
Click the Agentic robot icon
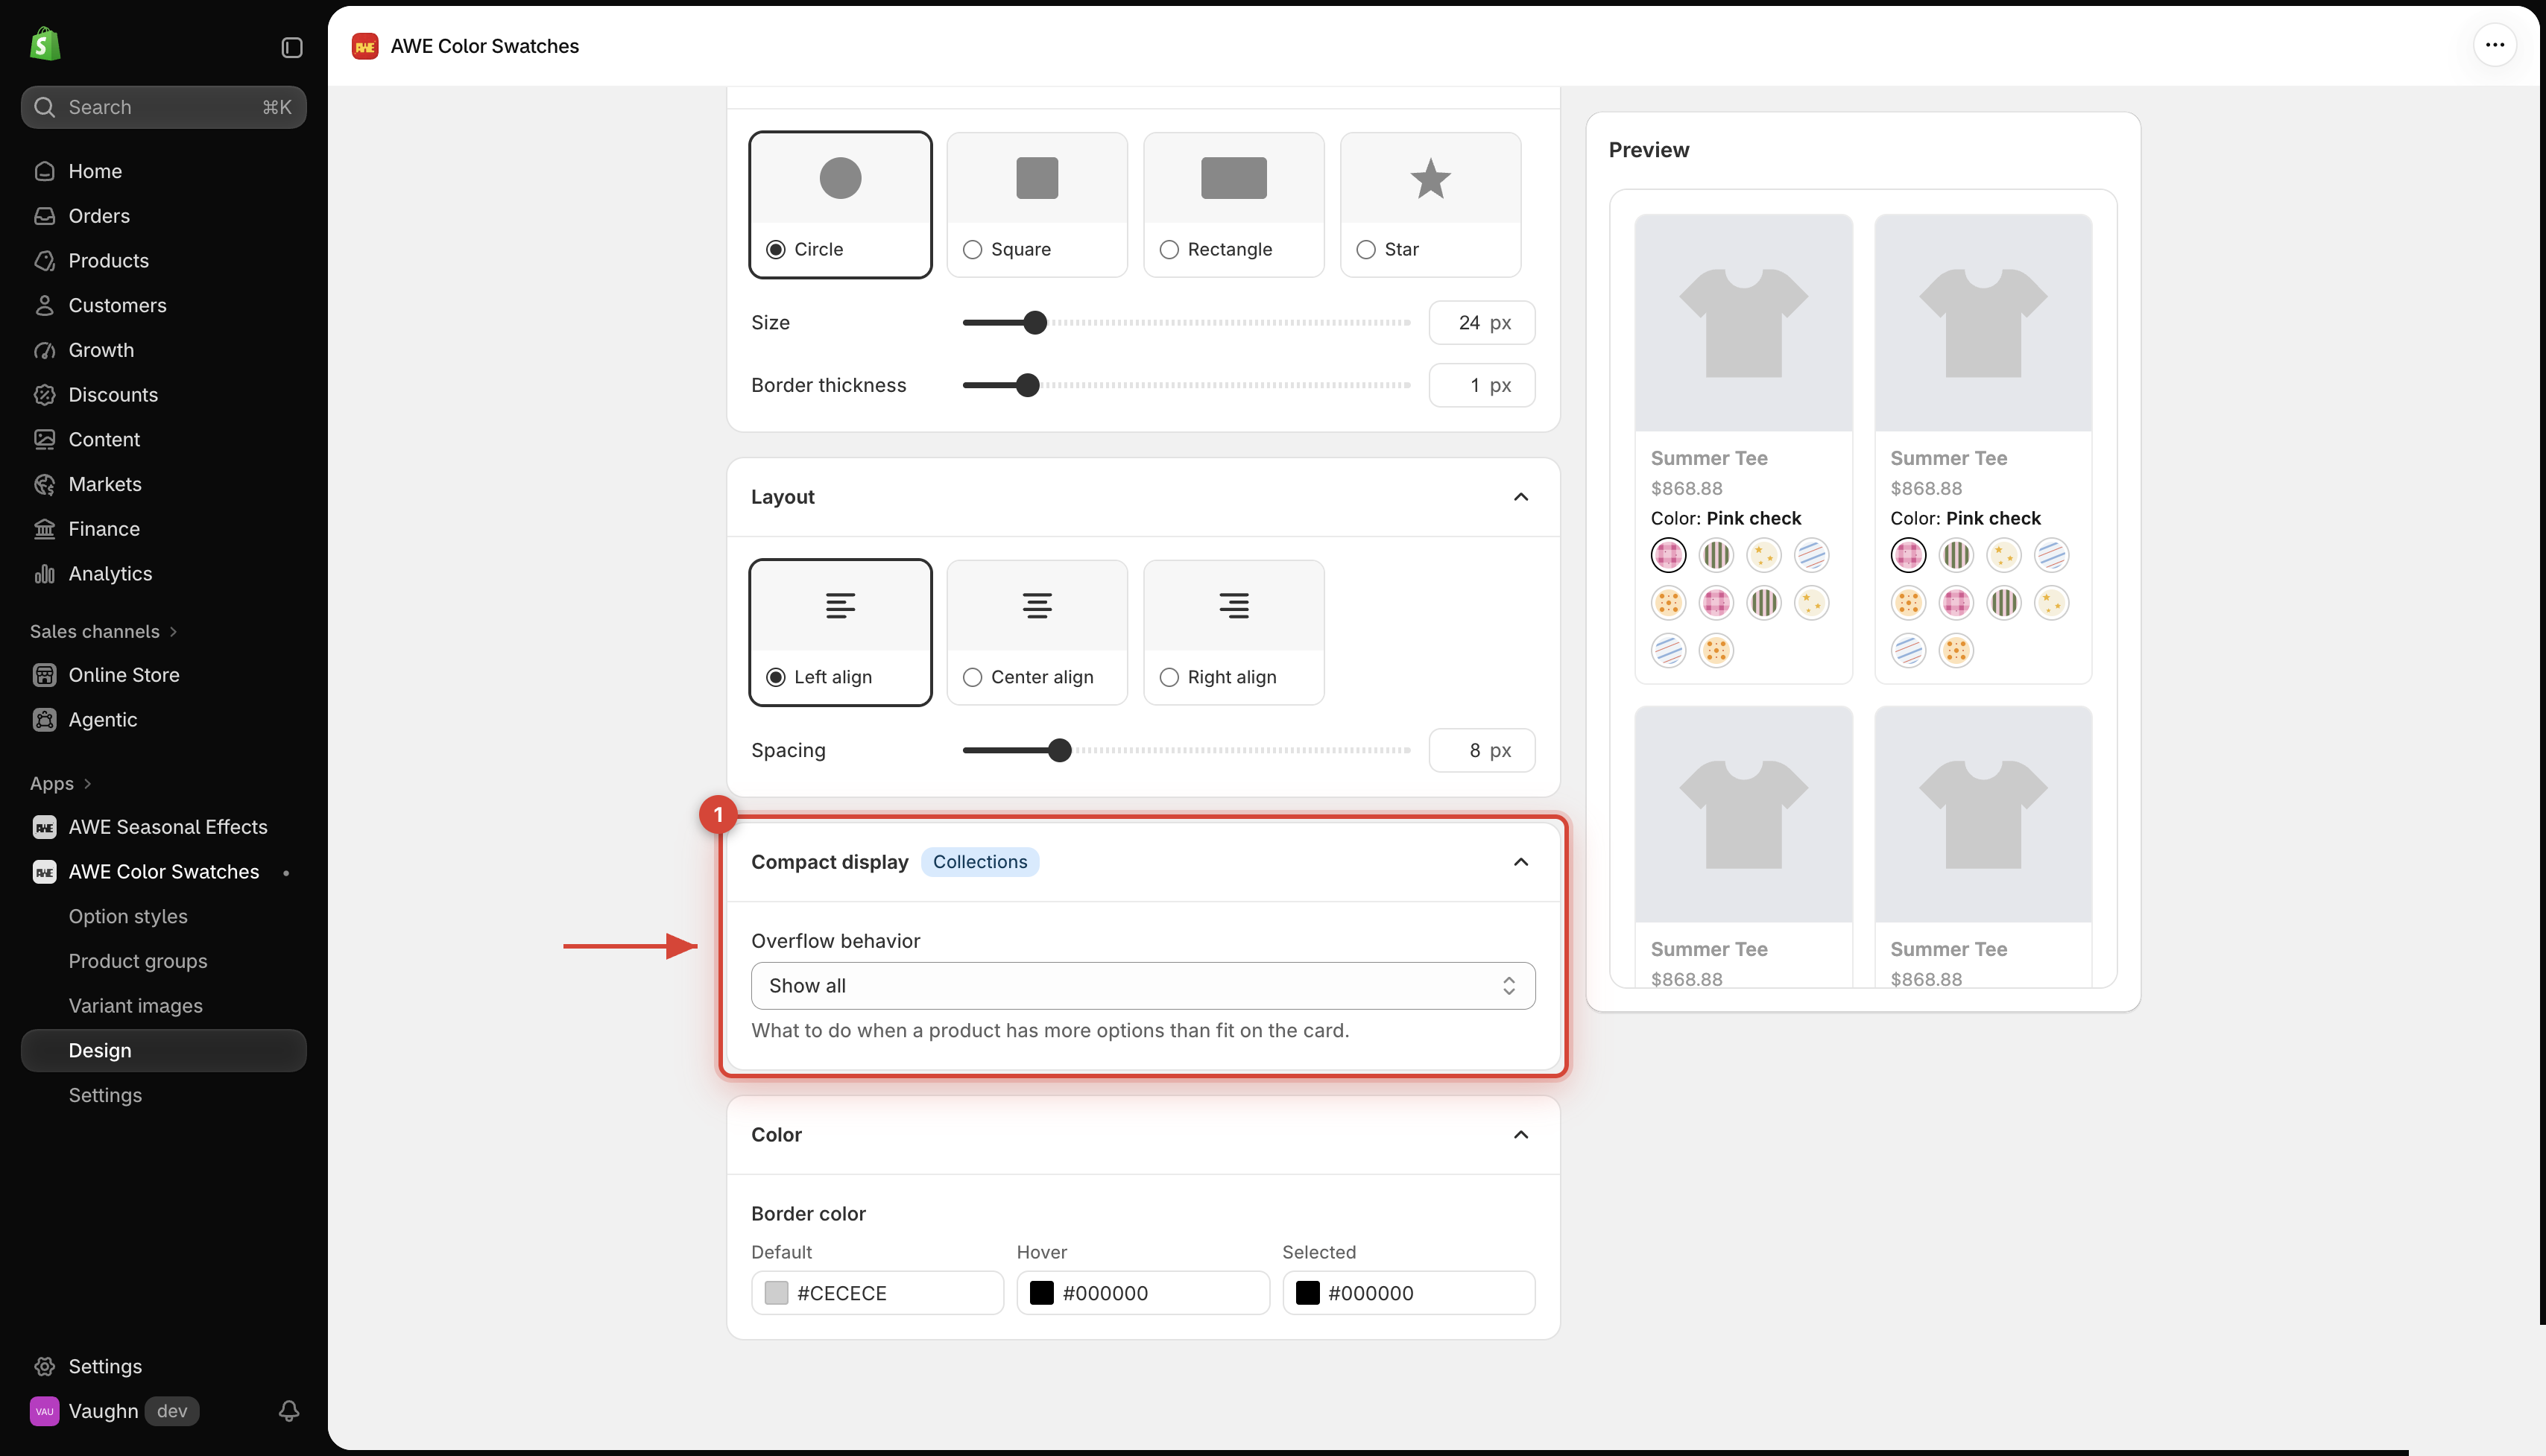pos(45,720)
